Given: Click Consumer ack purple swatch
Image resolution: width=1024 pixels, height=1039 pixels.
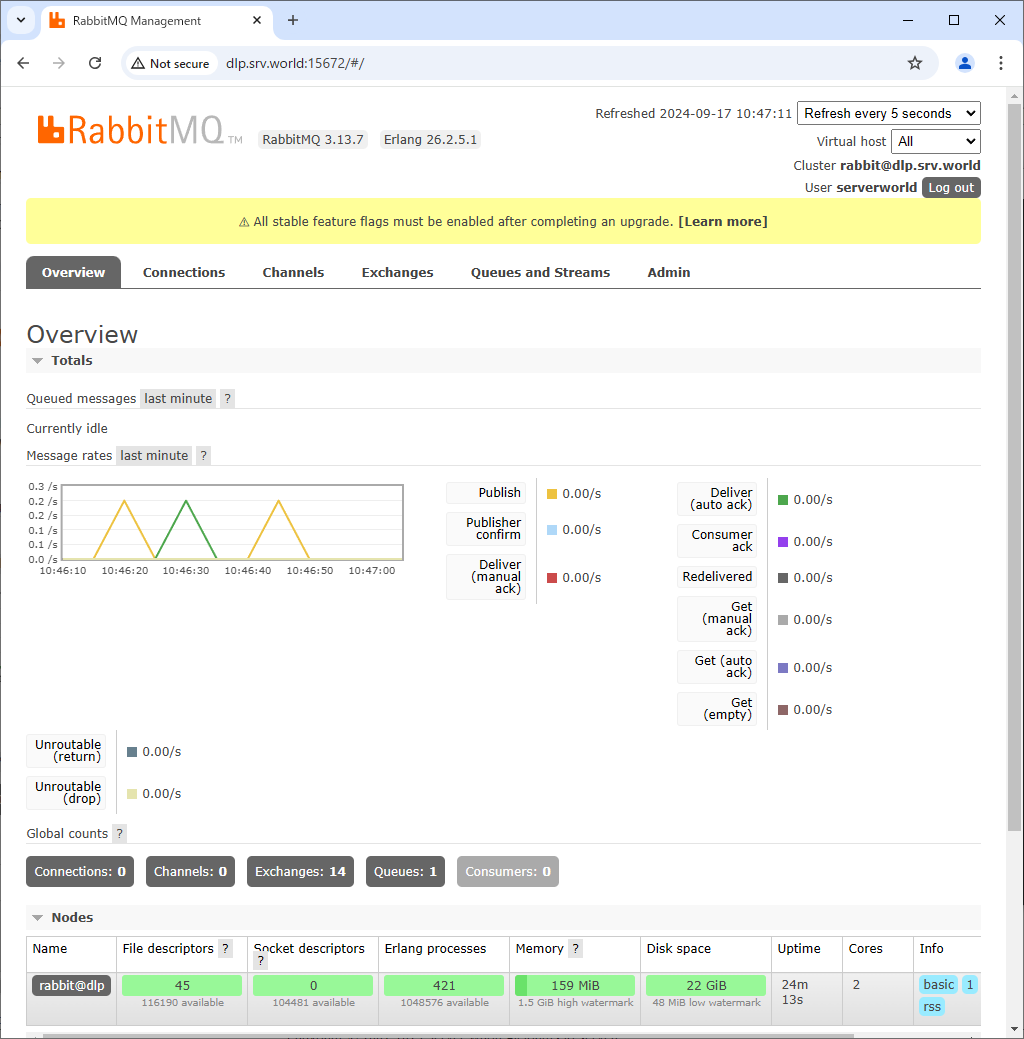Looking at the screenshot, I should [783, 542].
